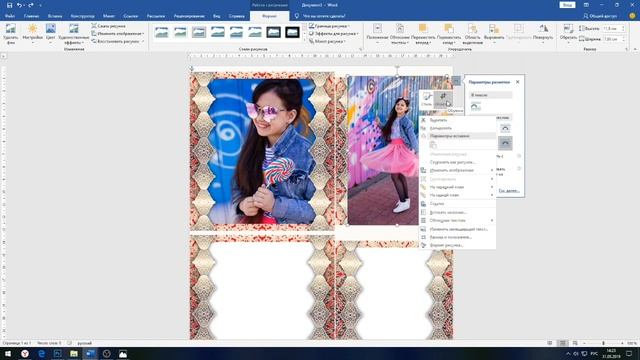Click Remove Background (Удалить фон) icon
This screenshot has width=640, height=360.
tap(11, 34)
